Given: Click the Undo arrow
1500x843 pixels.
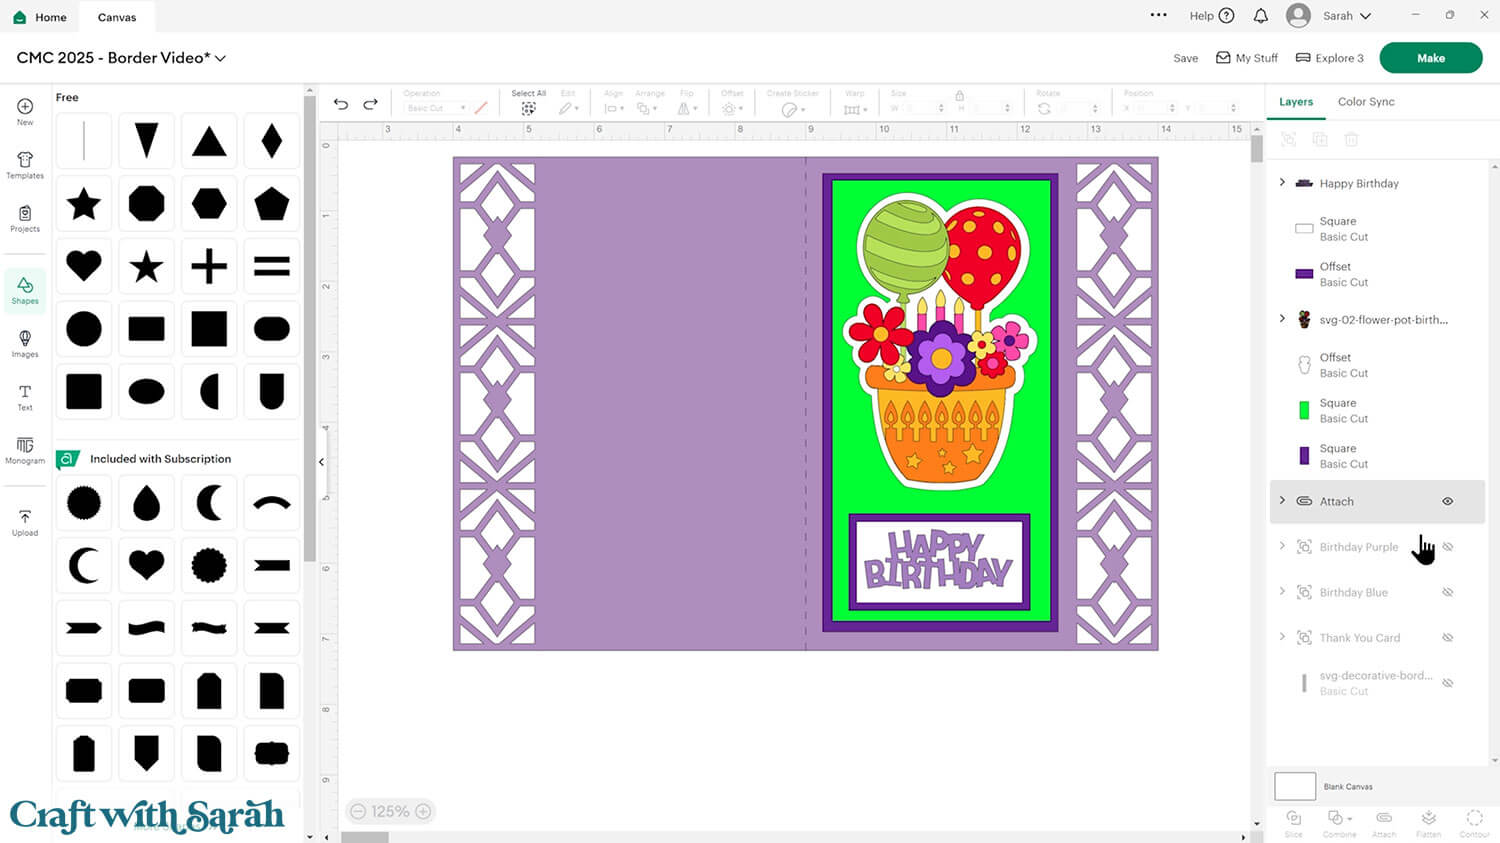Looking at the screenshot, I should tap(341, 104).
